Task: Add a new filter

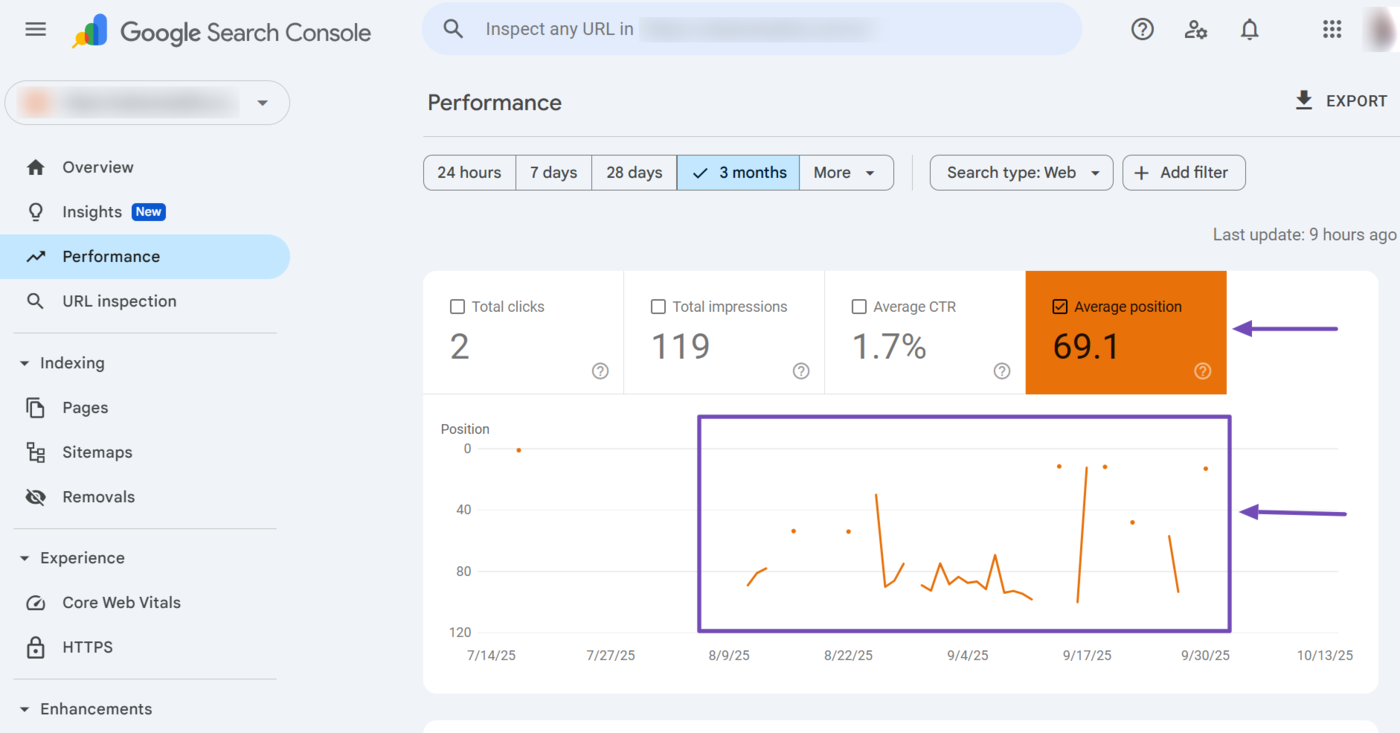Action: (1184, 172)
